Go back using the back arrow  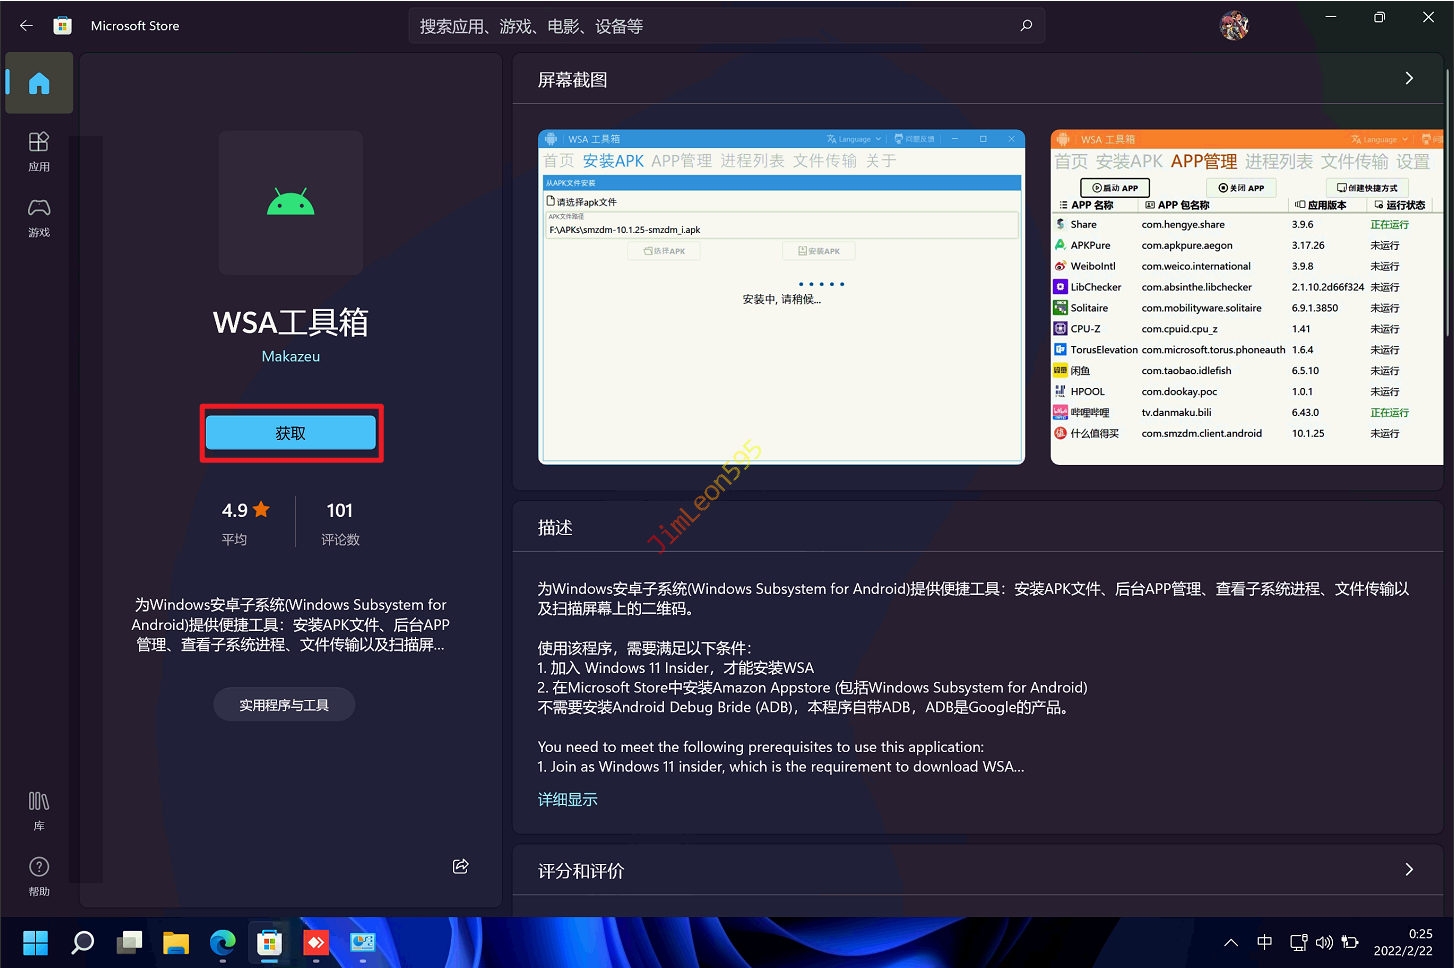click(x=27, y=26)
